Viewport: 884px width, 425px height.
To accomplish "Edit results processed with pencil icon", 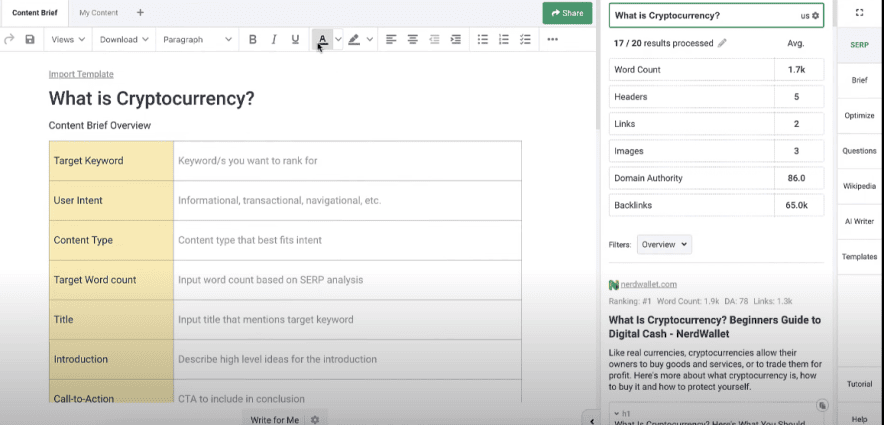I will 723,44.
